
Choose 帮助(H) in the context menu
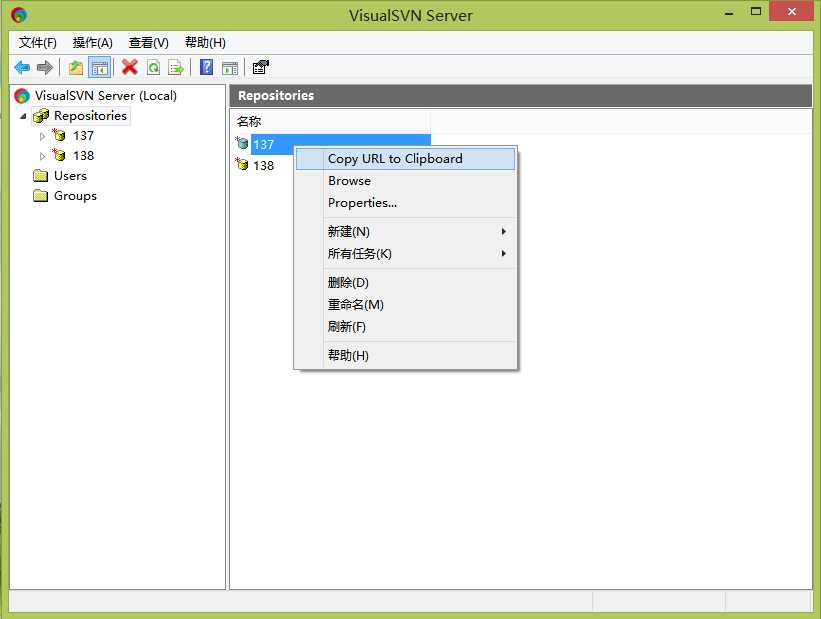click(405, 356)
